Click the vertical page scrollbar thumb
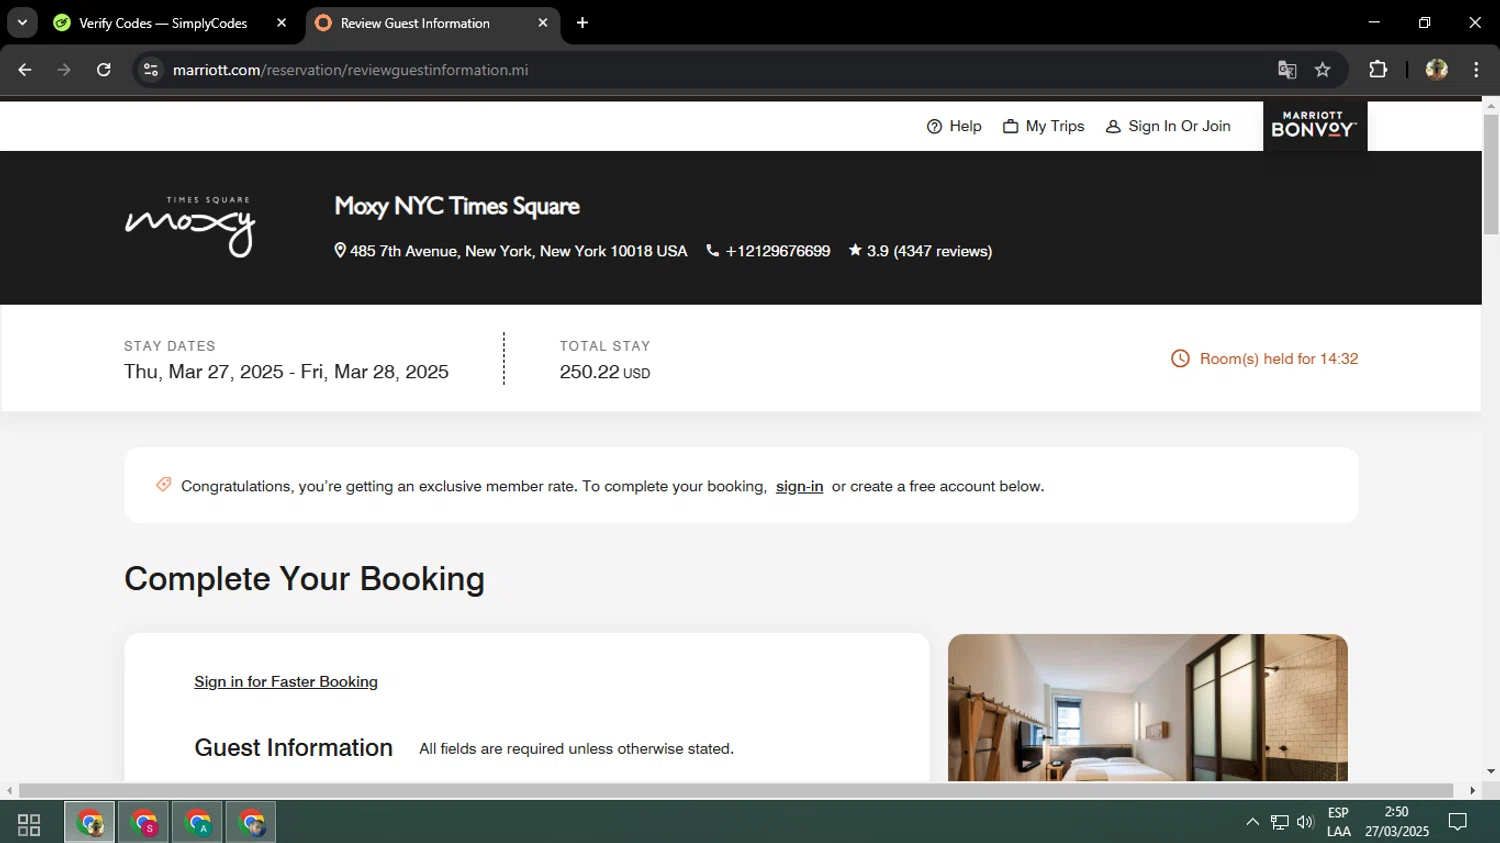 [x=1491, y=175]
